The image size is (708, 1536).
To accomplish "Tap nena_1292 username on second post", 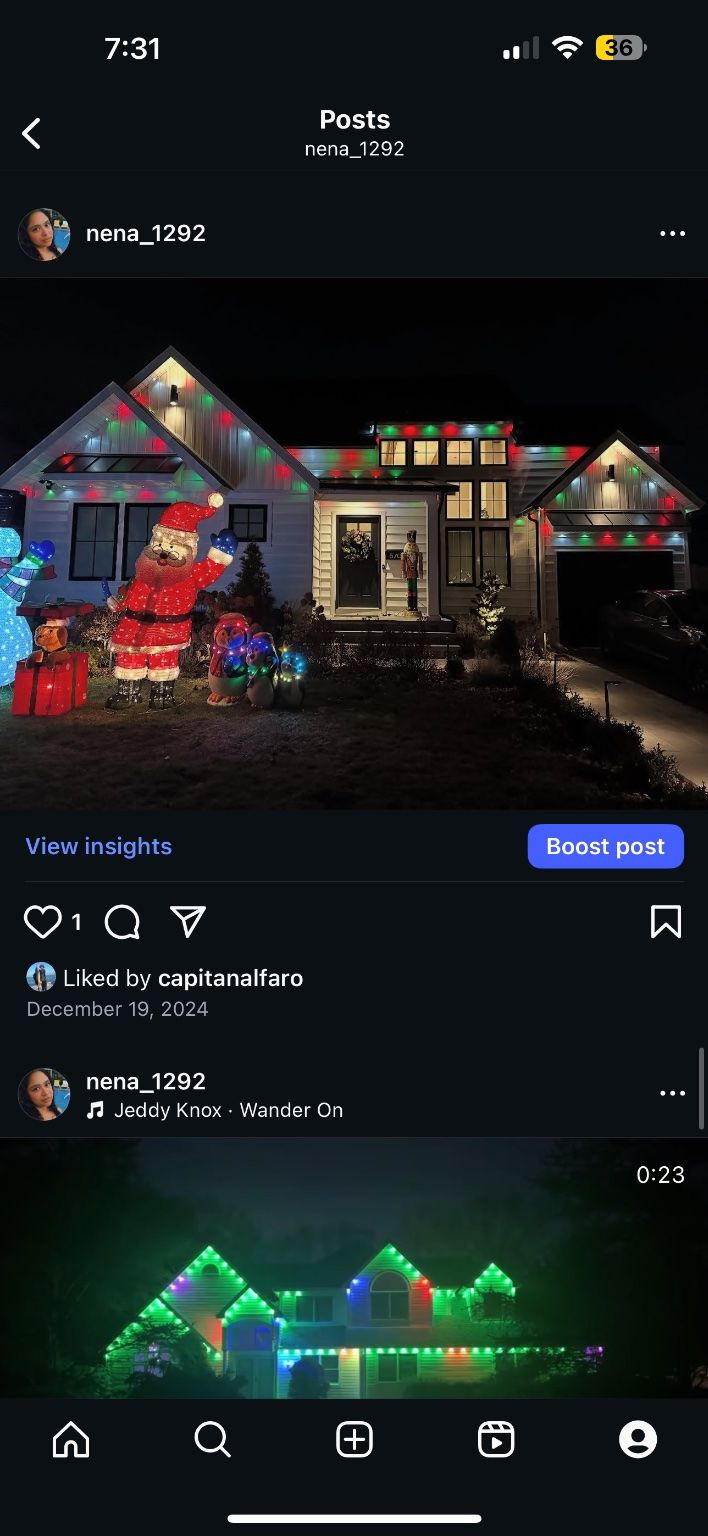I will tap(146, 1081).
